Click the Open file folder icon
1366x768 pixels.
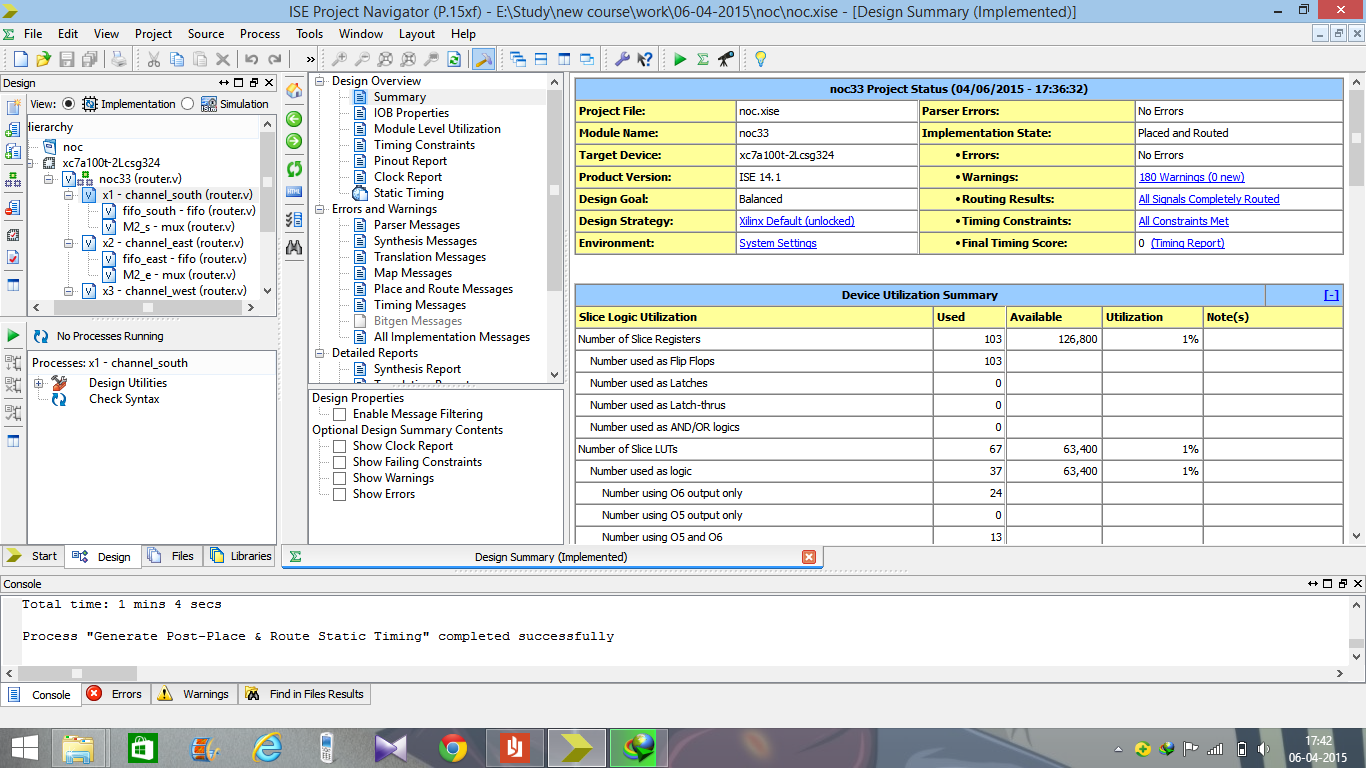point(44,59)
